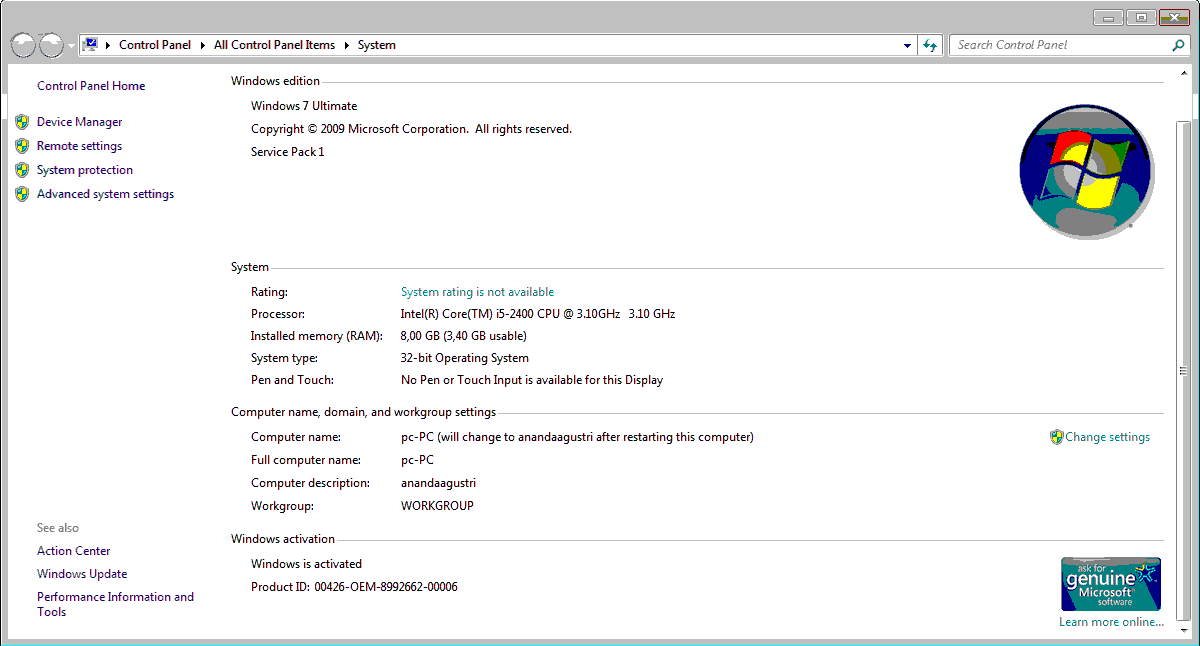Screen dimensions: 1200x646
Task: Click Windows is activated text
Action: click(x=306, y=564)
